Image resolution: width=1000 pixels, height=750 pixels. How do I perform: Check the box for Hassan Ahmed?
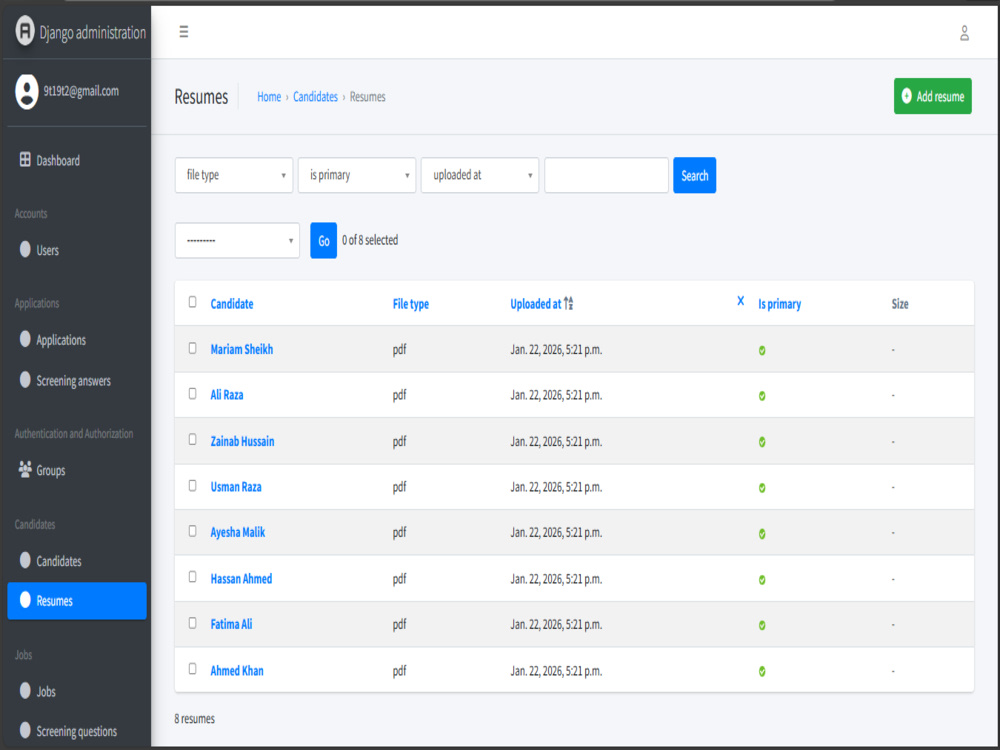pos(193,577)
